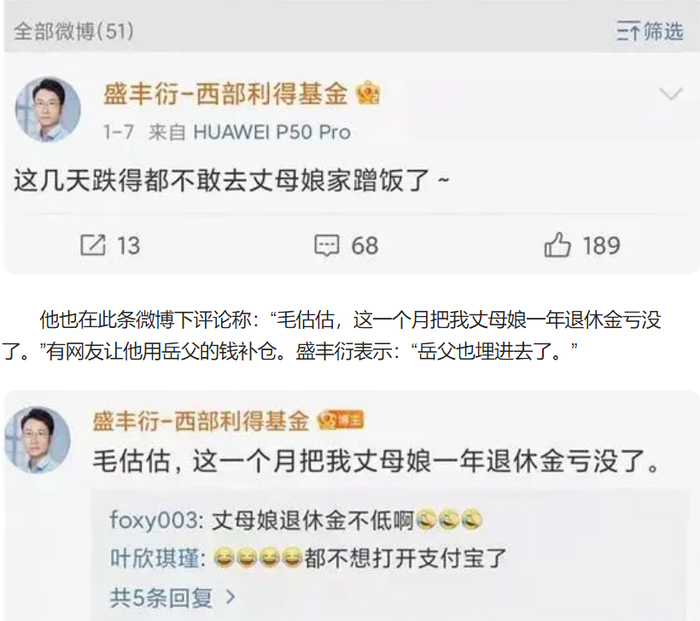Expand the post options chevron
Image resolution: width=700 pixels, height=621 pixels.
671,94
